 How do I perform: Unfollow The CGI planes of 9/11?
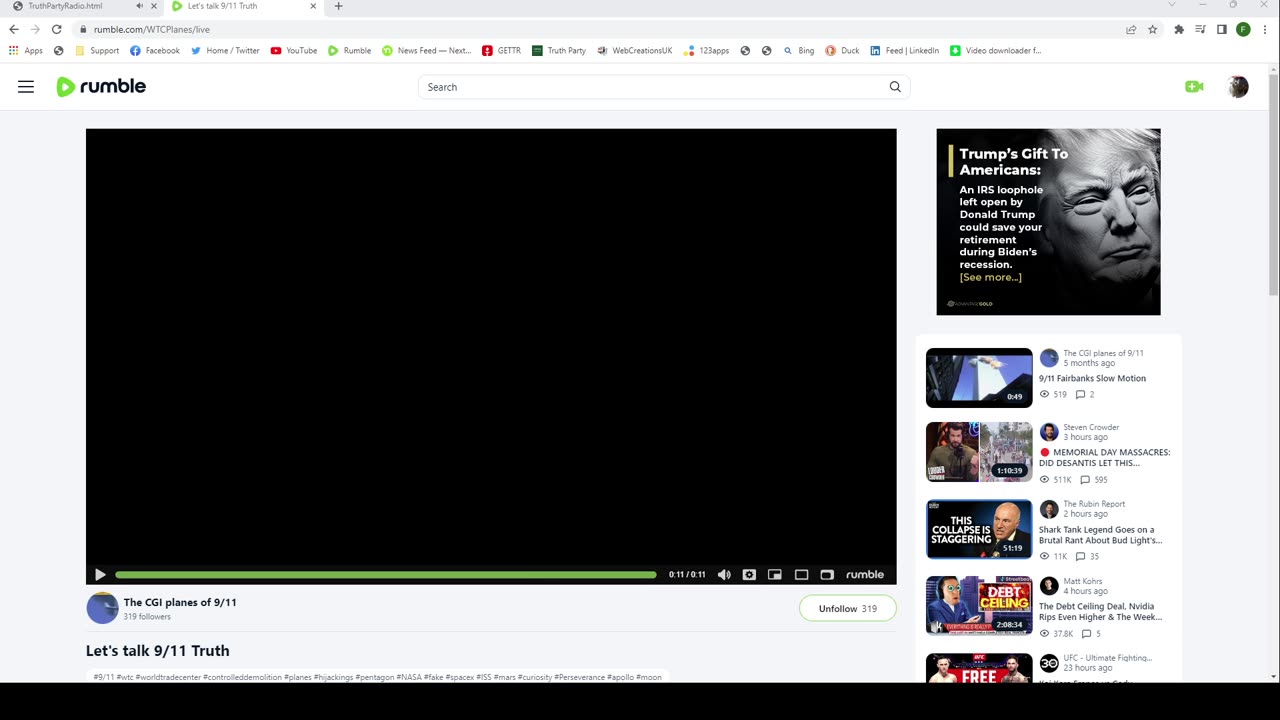(x=847, y=608)
